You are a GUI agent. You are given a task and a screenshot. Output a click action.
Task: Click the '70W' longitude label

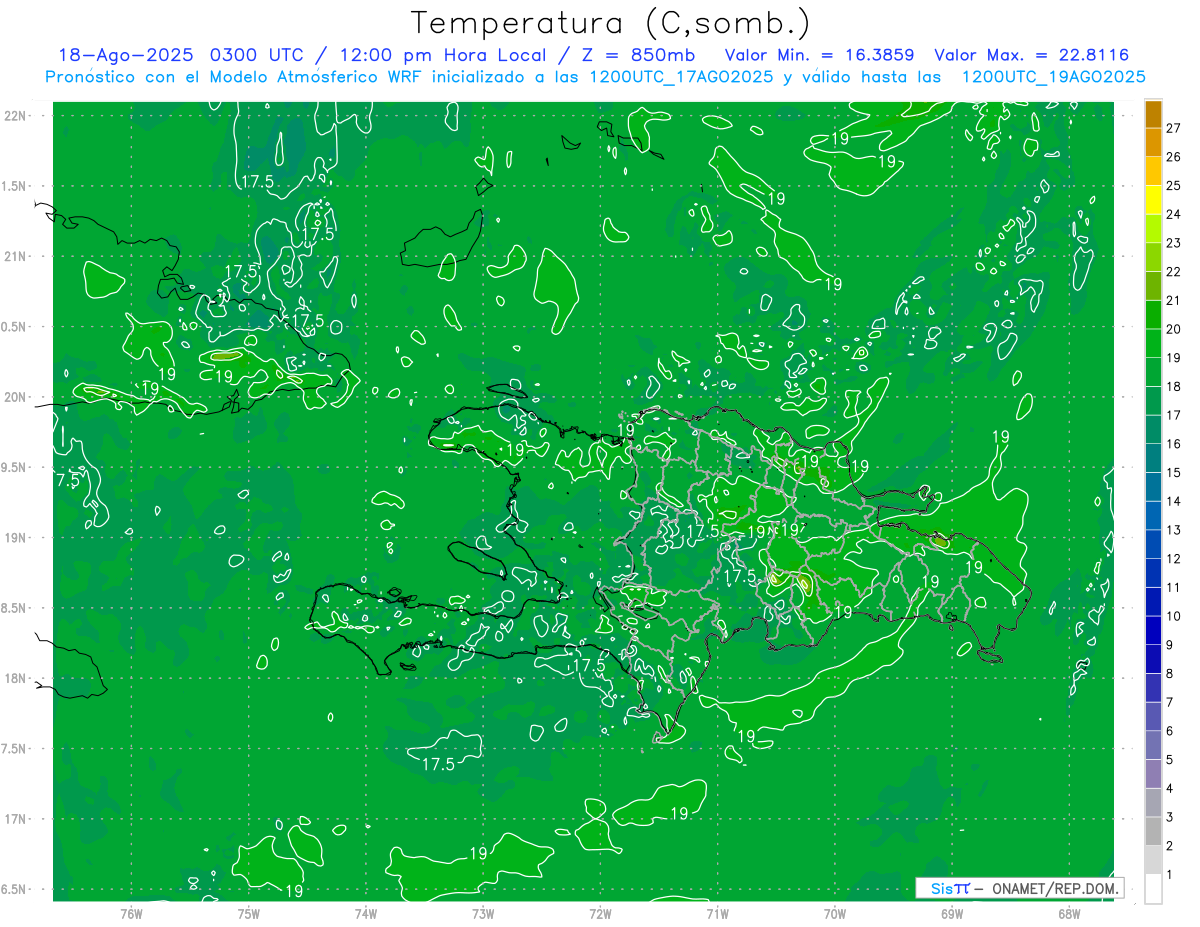835,913
